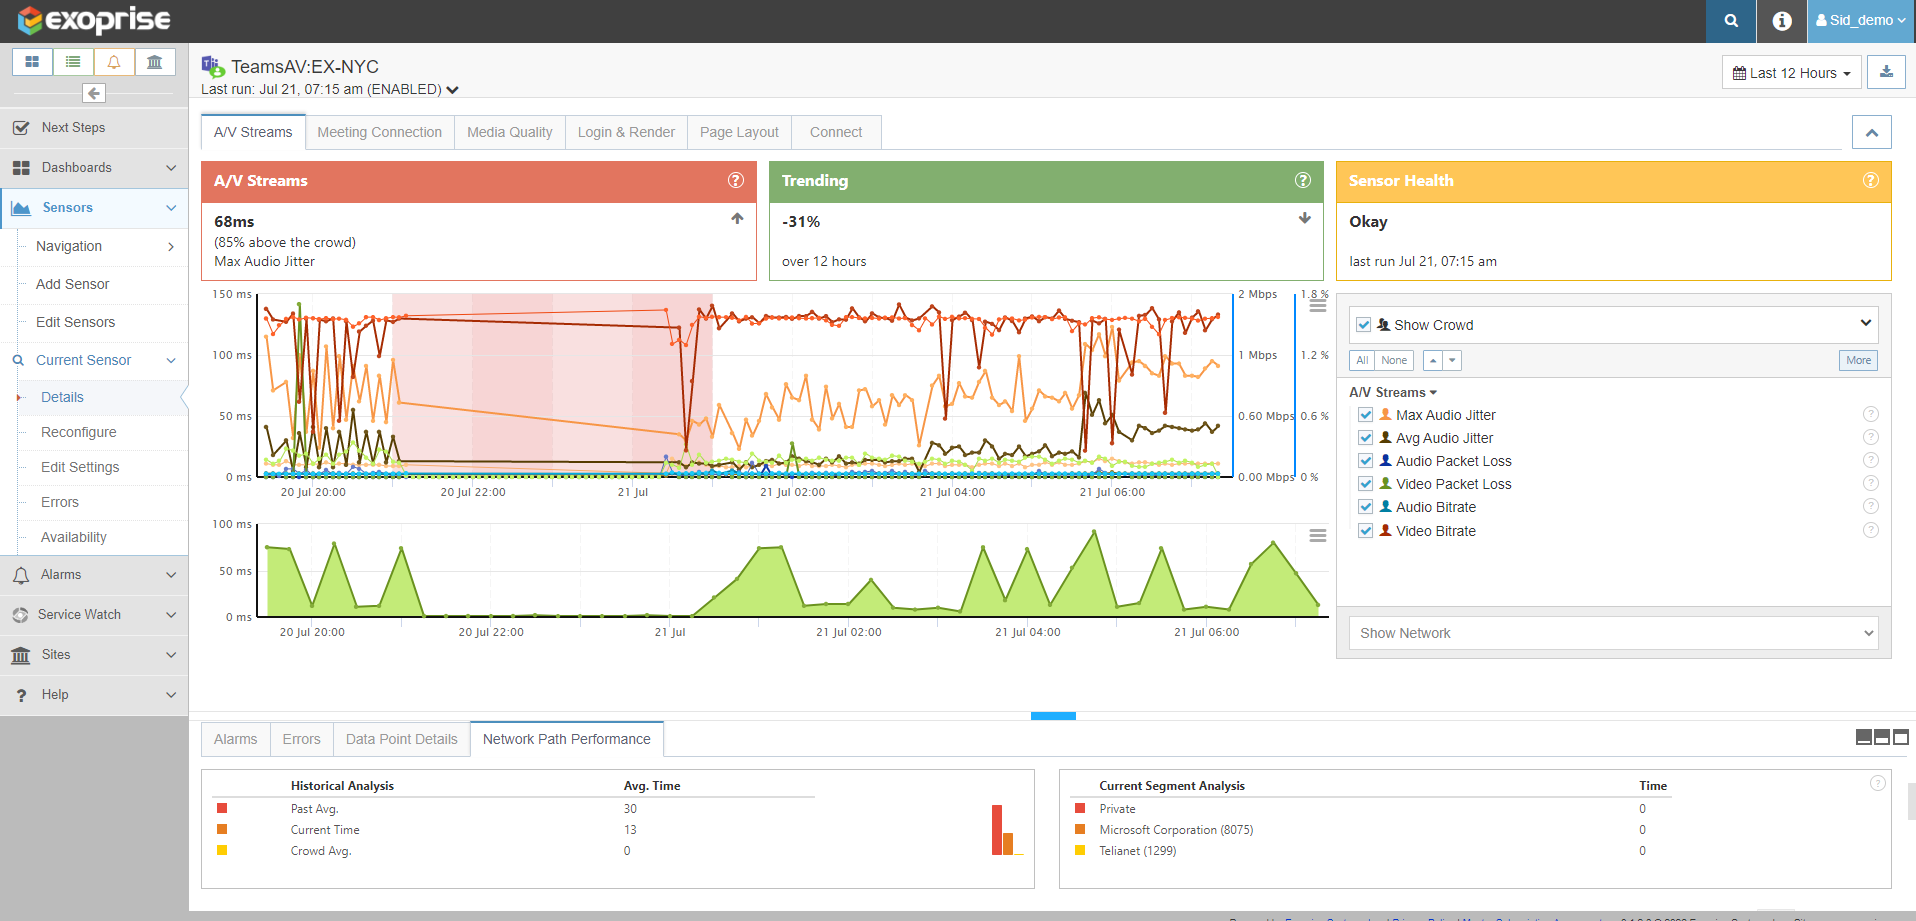Expand the Show Network dropdown
This screenshot has width=1916, height=921.
click(x=1613, y=633)
